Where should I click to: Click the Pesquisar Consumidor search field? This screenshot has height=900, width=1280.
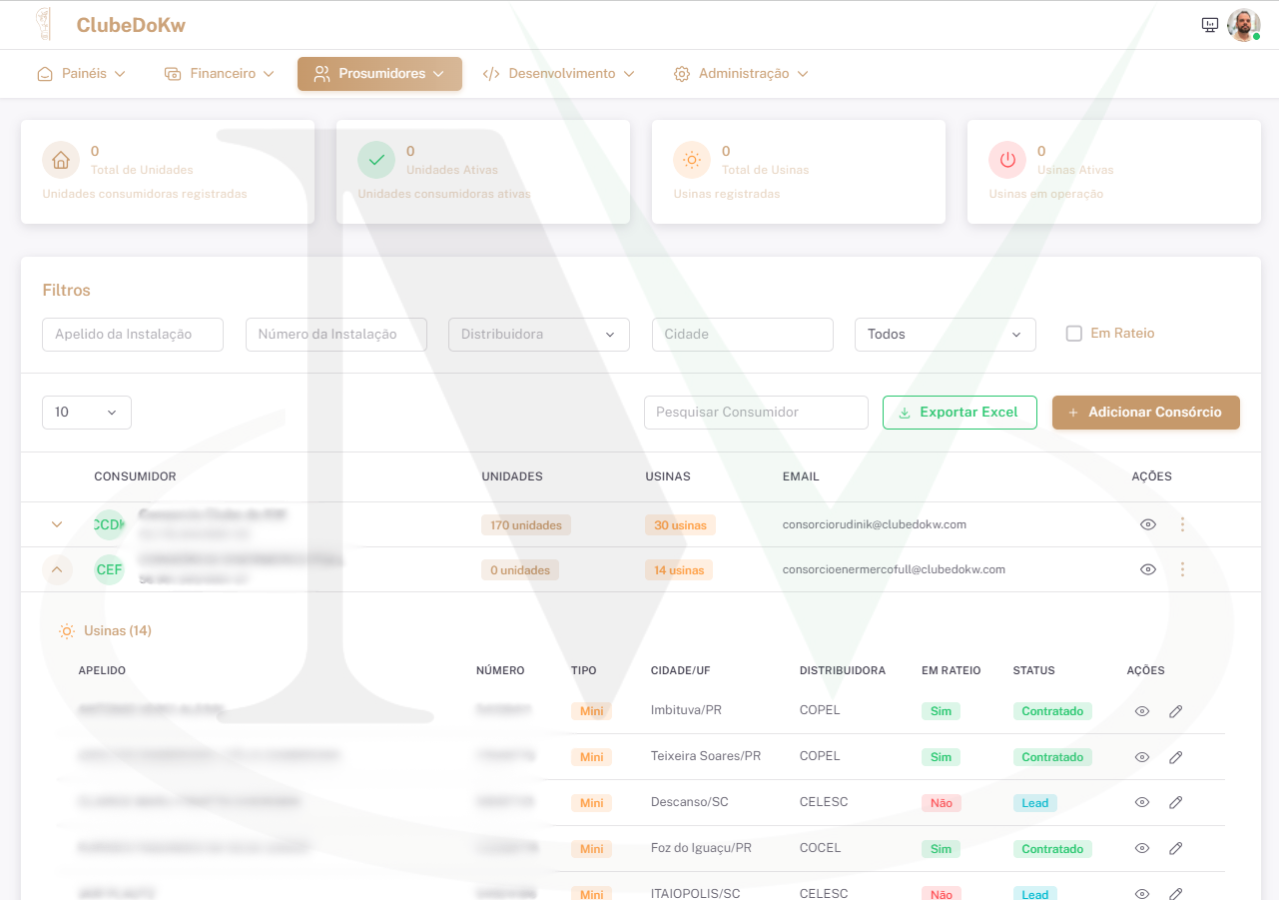(x=755, y=413)
